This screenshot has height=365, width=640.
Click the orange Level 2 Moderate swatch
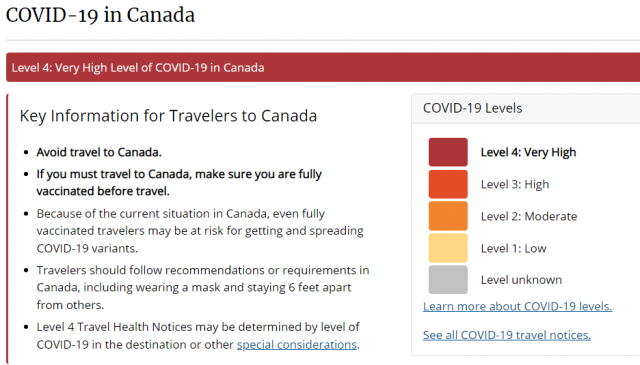point(448,216)
